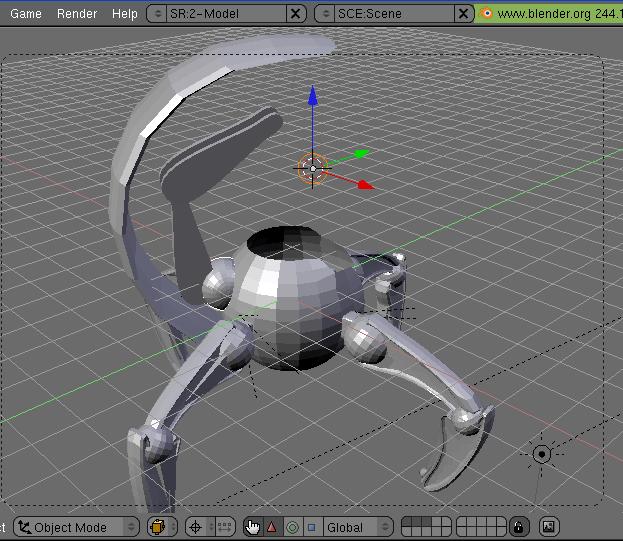Toggle the layer lock padlock icon
Screen dimensions: 623x541
[519, 527]
